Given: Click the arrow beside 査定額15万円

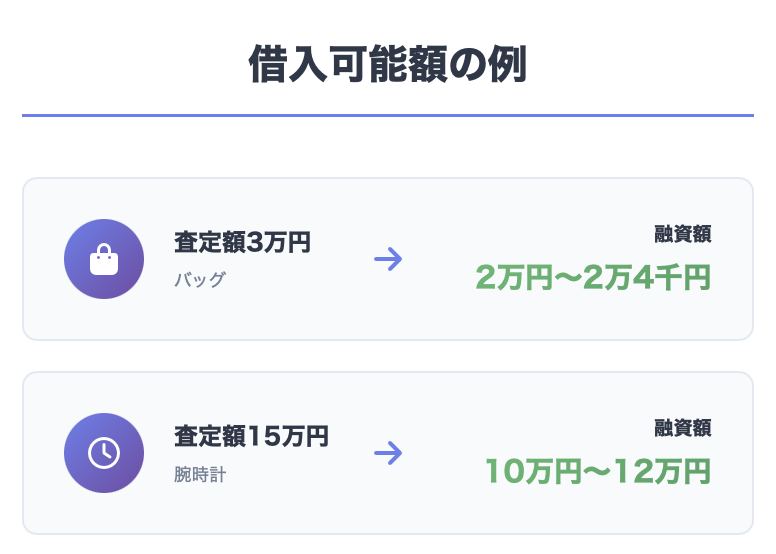Looking at the screenshot, I should (x=388, y=453).
